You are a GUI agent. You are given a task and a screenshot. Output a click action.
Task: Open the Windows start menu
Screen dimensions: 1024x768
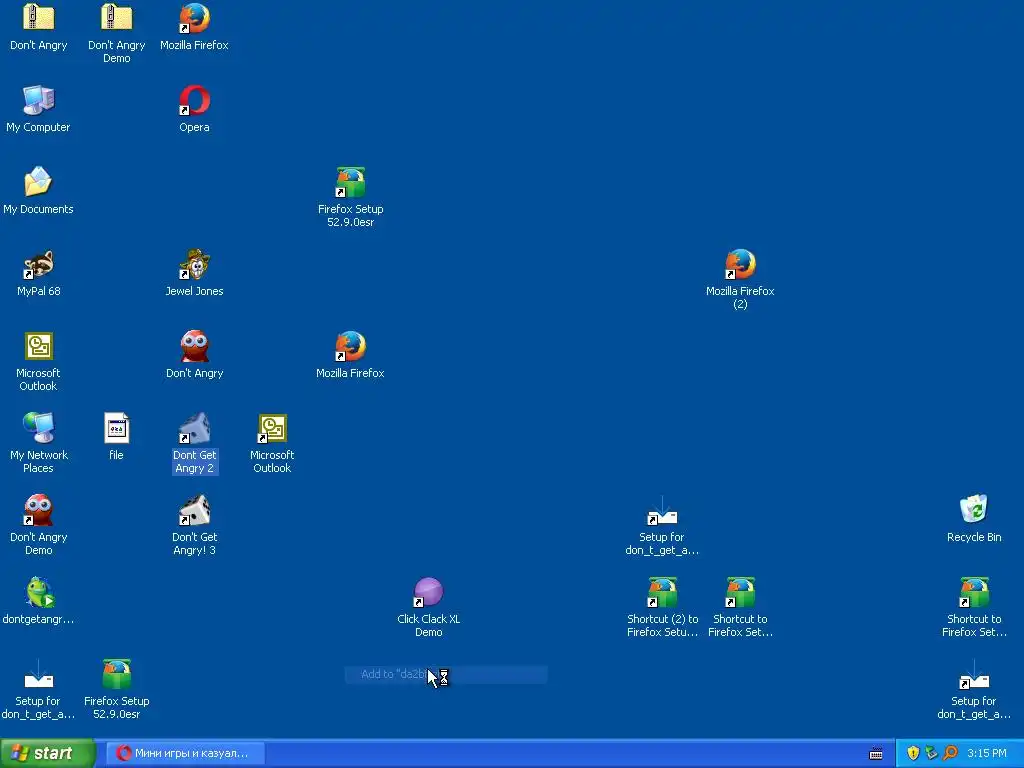pos(47,753)
